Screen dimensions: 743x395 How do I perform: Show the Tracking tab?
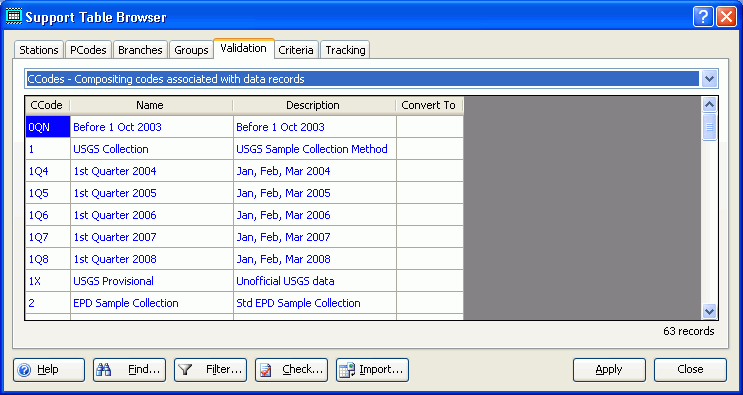click(x=345, y=50)
